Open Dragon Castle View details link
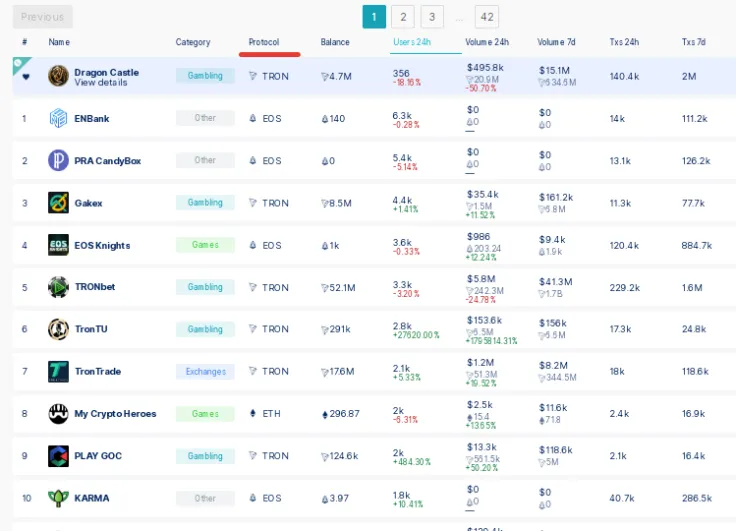 click(x=100, y=83)
